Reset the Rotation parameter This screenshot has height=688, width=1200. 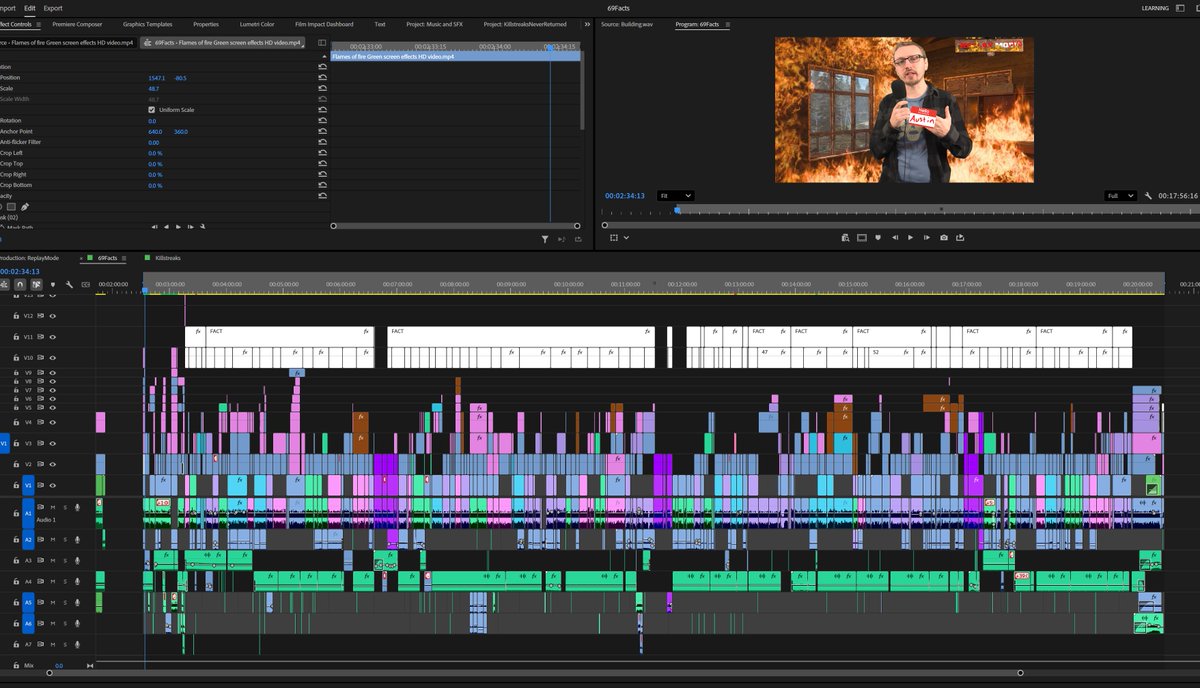322,121
